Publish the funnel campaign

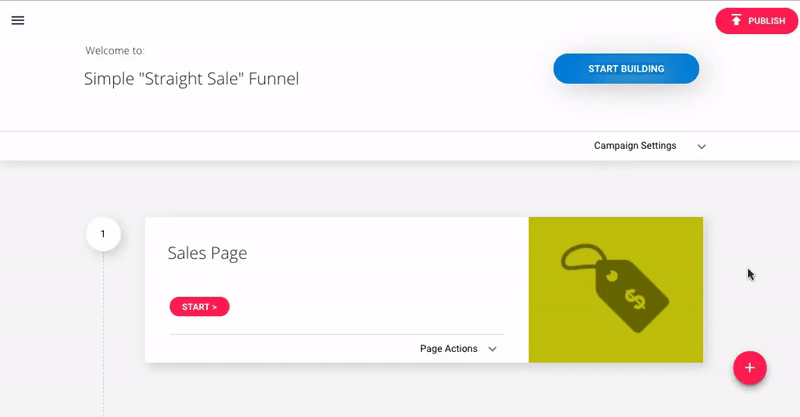[x=757, y=21]
